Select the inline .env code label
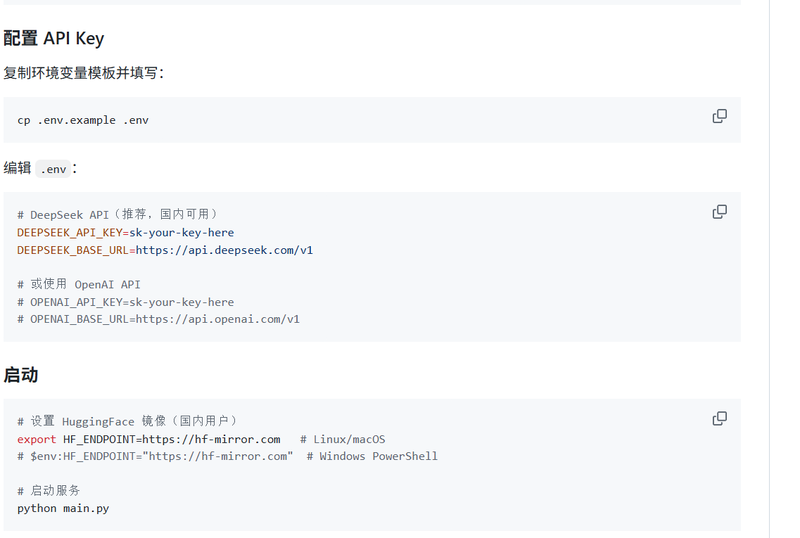Image resolution: width=800 pixels, height=538 pixels. (53, 169)
